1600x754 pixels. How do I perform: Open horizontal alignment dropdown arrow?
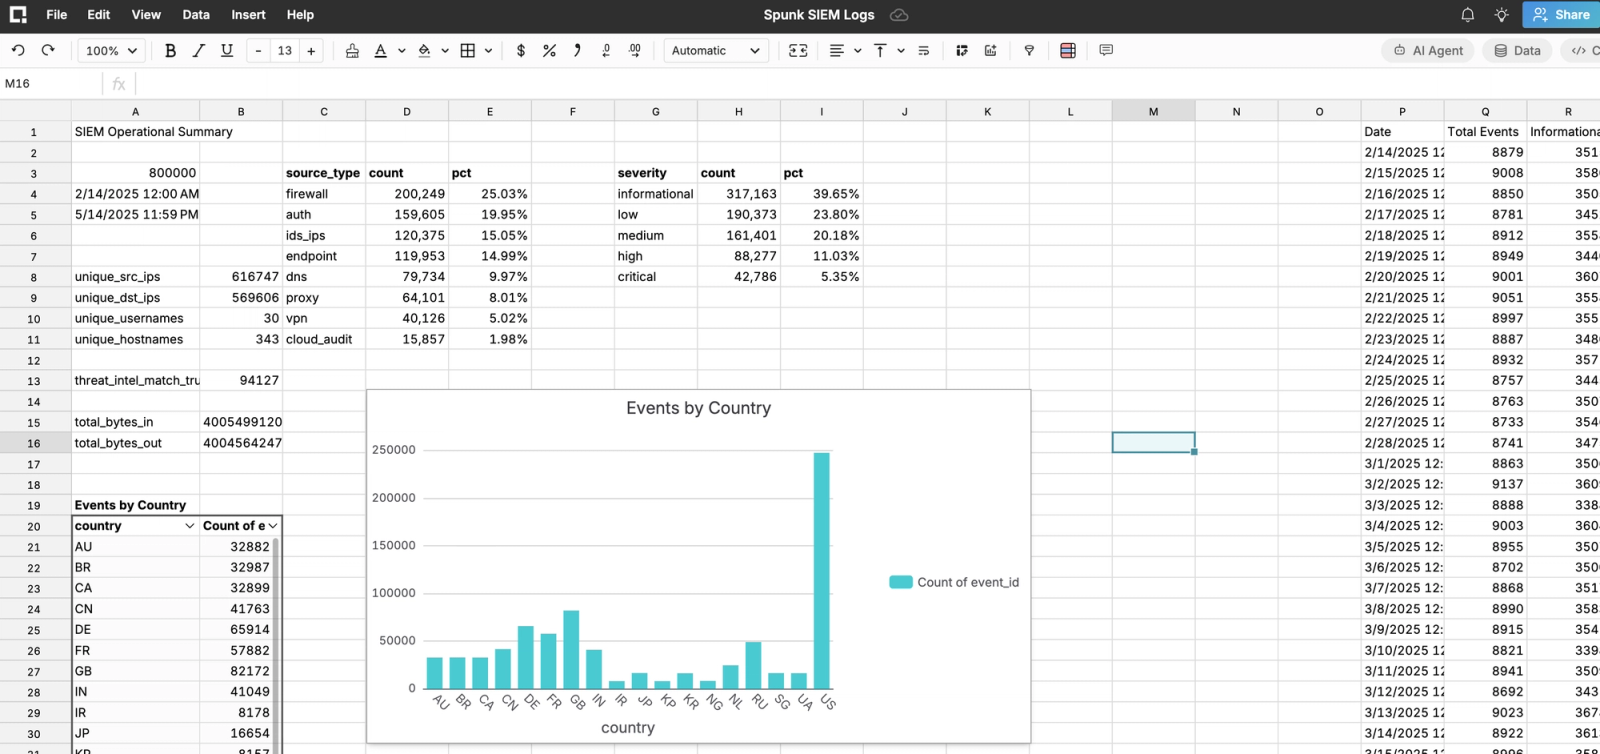(858, 50)
